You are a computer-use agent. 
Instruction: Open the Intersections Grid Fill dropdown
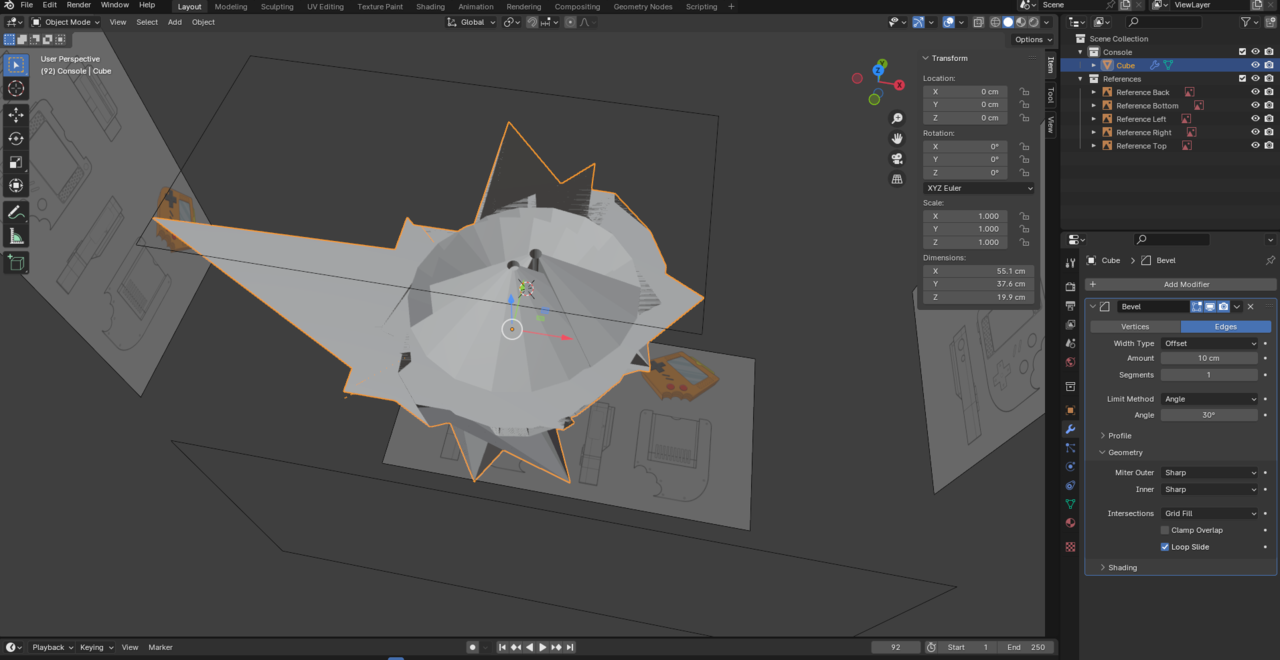[1209, 513]
